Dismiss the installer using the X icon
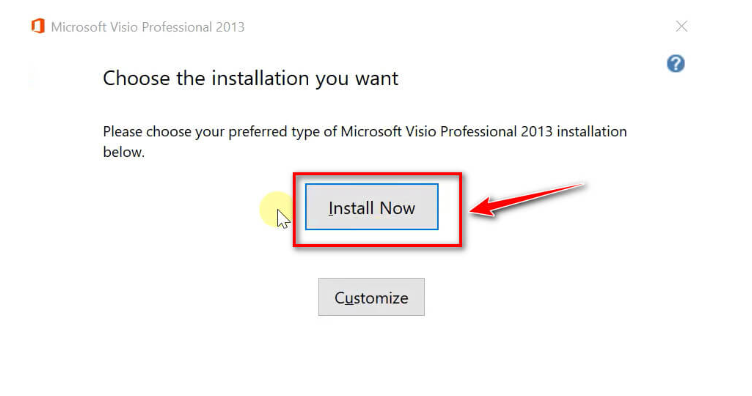The image size is (752, 396). 682,26
